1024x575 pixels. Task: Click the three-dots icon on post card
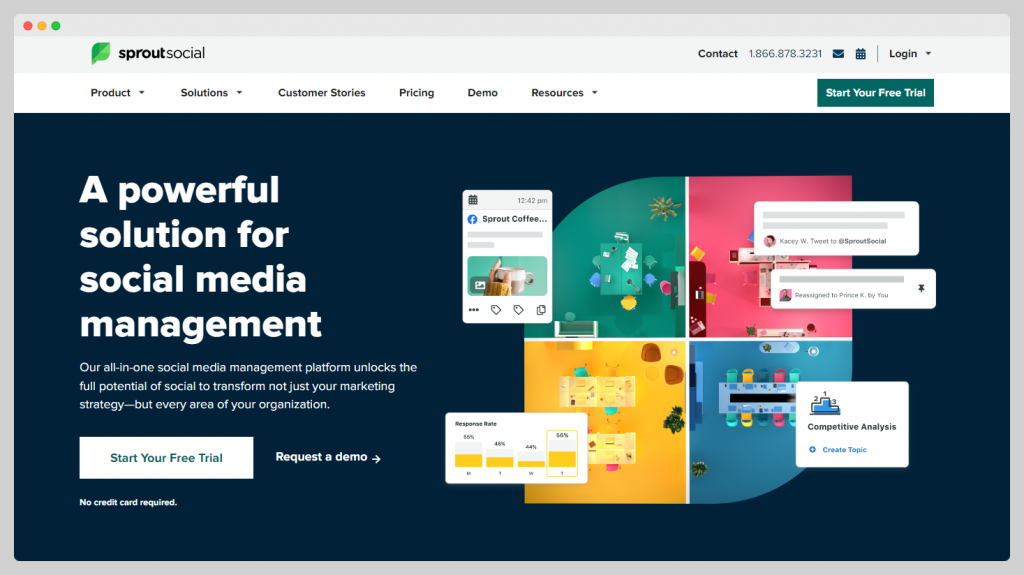click(x=474, y=310)
